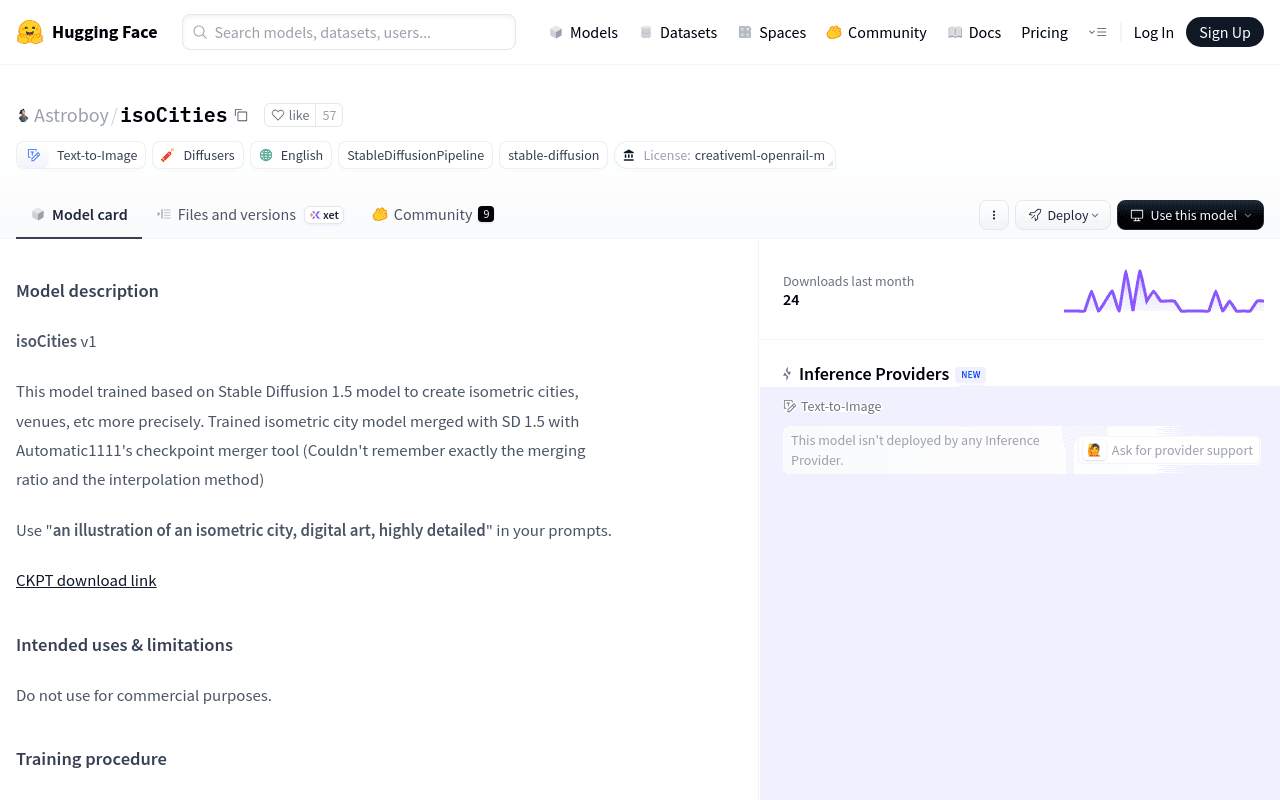Screen dimensions: 1280x800
Task: Open Docs in top navigation
Action: (974, 32)
